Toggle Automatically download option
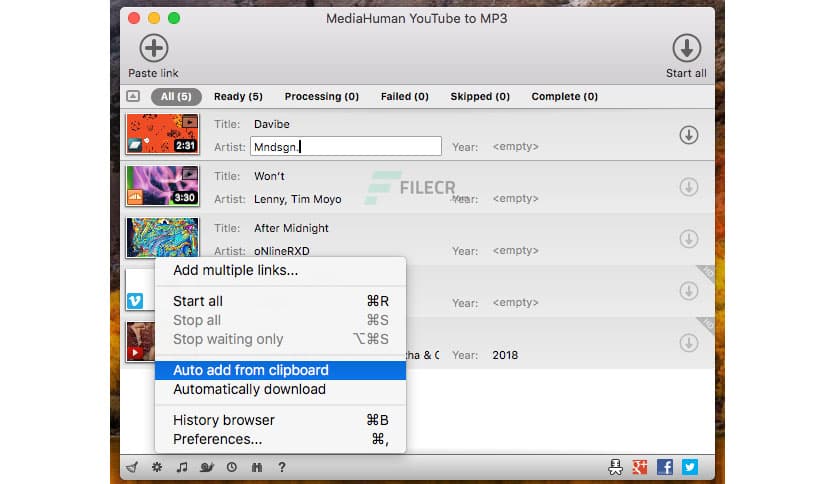Image resolution: width=836 pixels, height=484 pixels. click(x=280, y=389)
